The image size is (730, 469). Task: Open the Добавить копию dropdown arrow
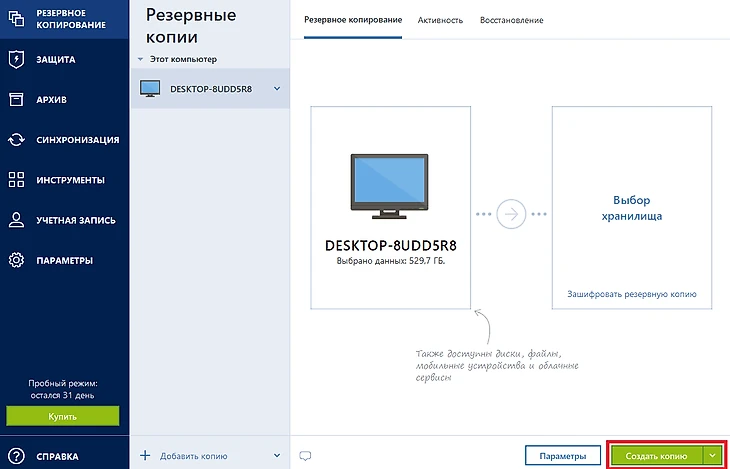(277, 455)
